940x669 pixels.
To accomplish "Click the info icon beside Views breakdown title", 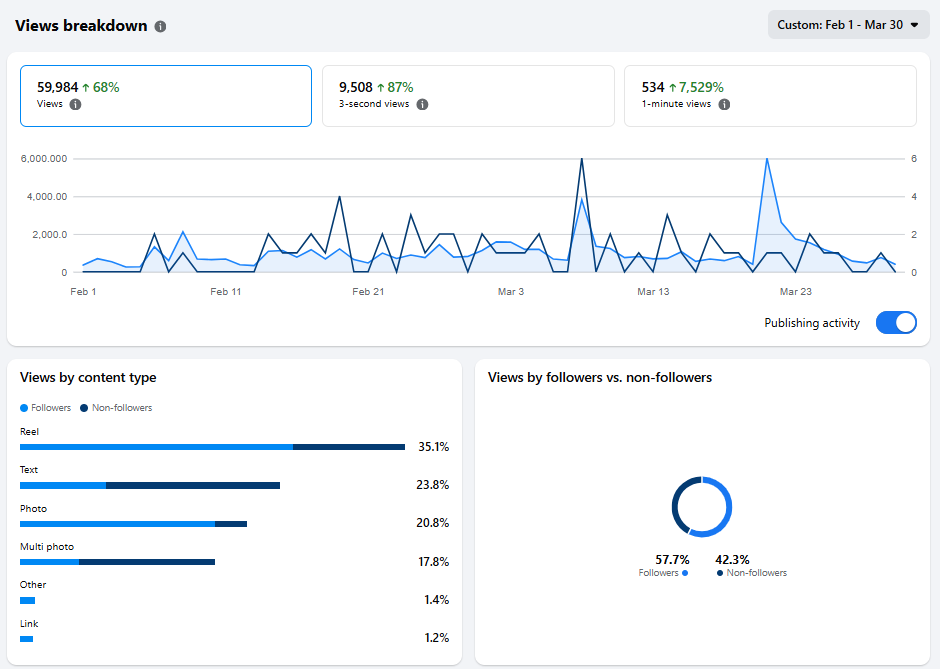I will pyautogui.click(x=160, y=25).
